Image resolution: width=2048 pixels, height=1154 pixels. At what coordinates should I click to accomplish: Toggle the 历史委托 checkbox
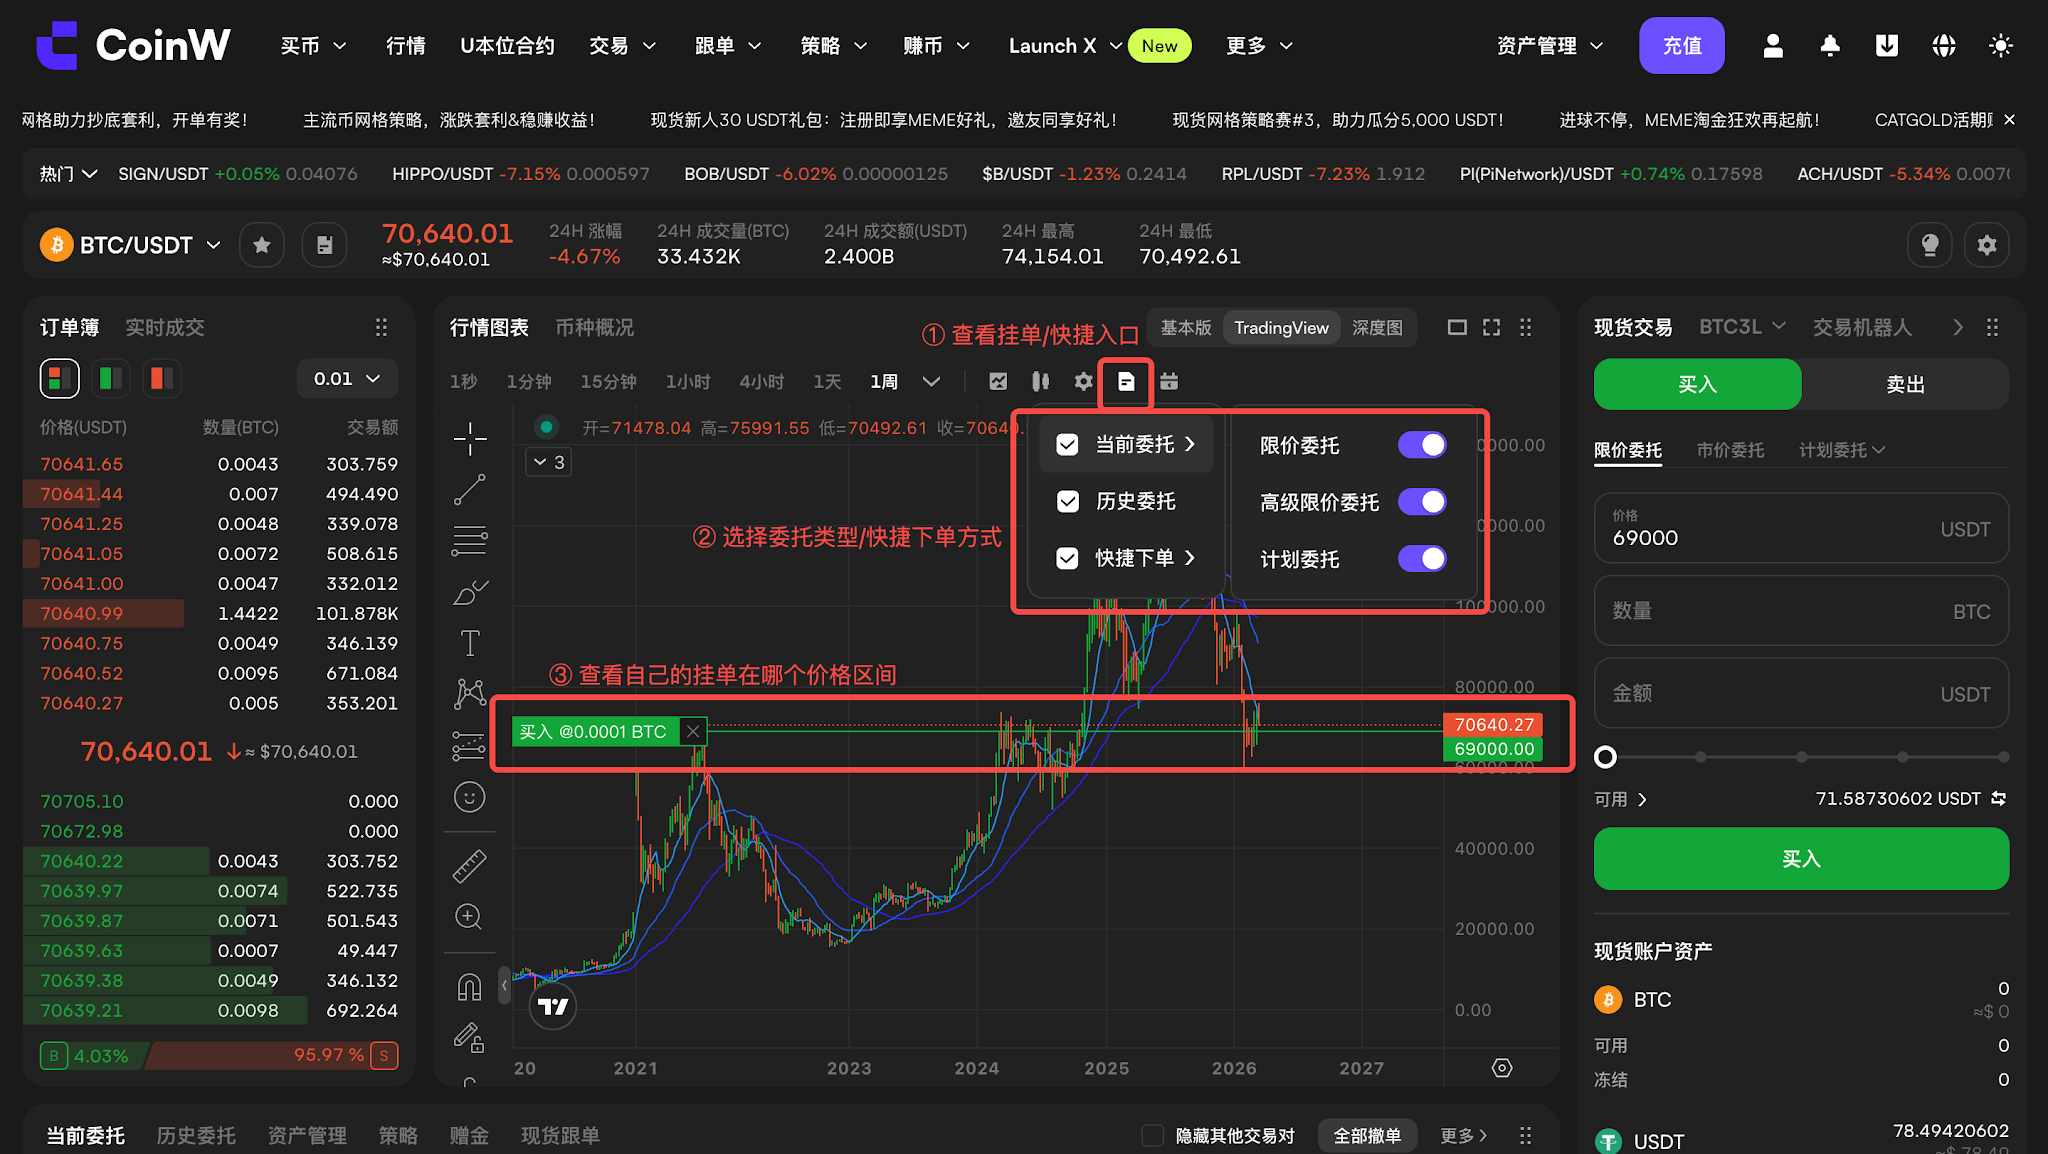(1068, 501)
